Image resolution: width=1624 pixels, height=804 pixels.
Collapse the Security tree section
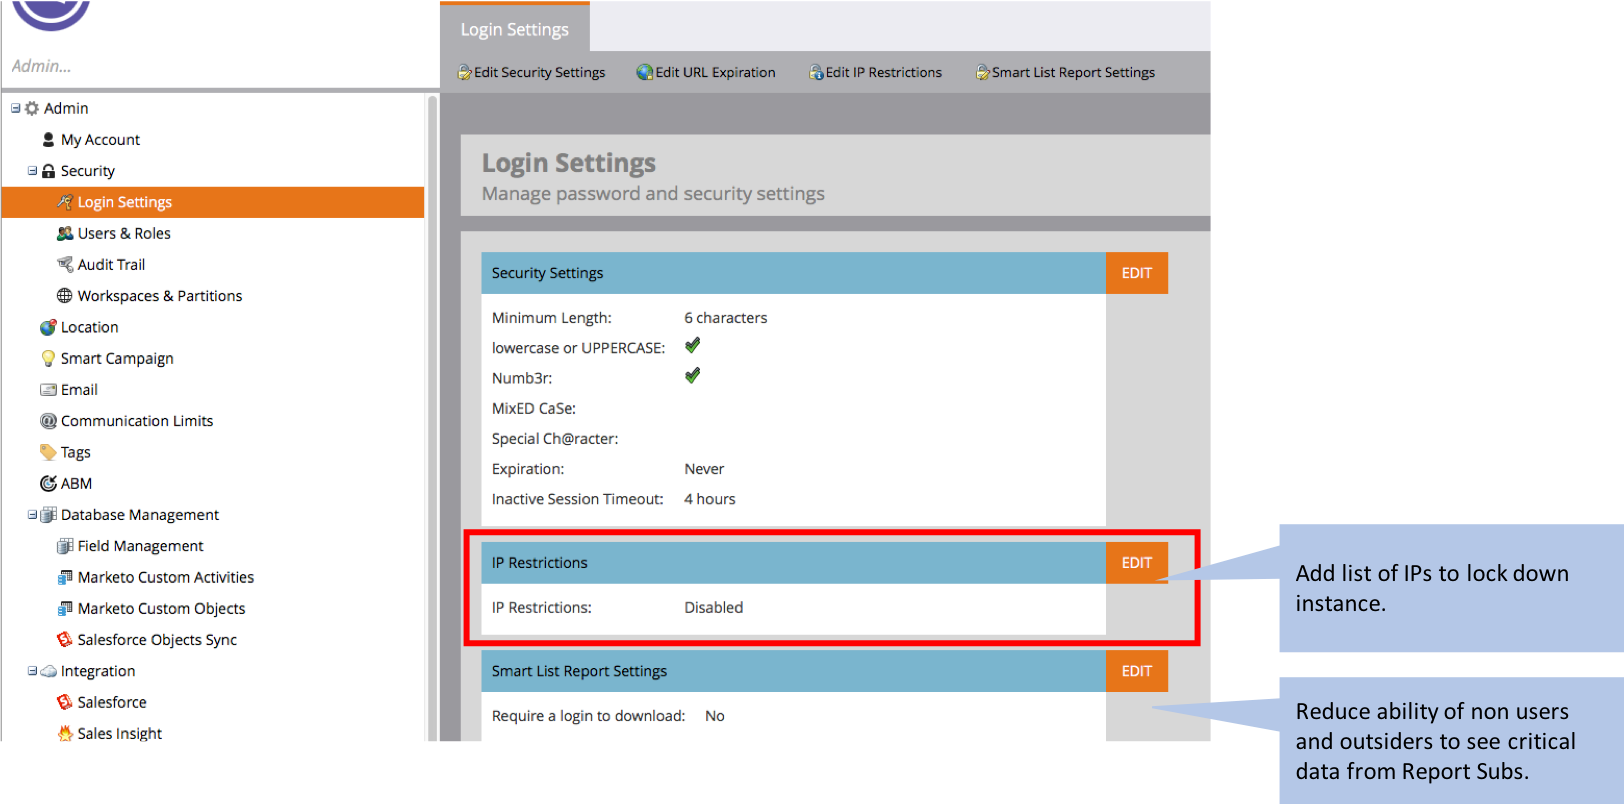coord(32,171)
